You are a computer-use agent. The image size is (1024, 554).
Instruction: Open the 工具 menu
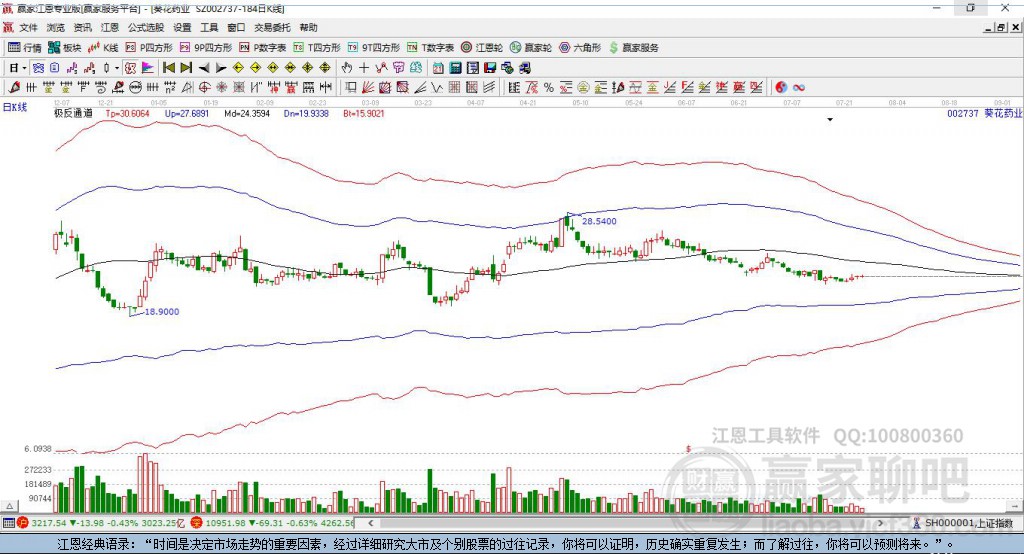(209, 27)
